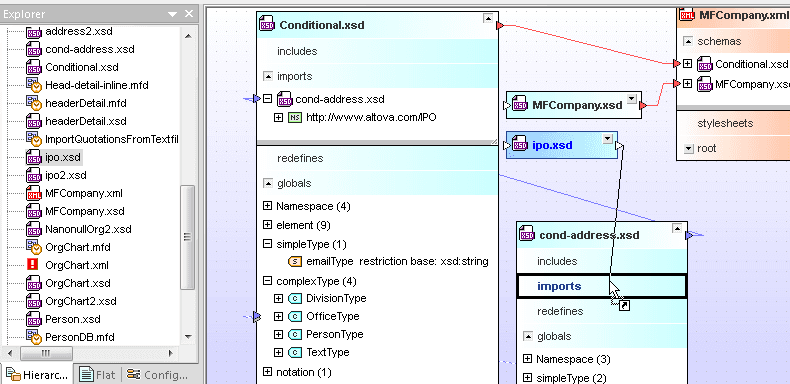Click PersonDB.mfd mapping file icon
The image size is (790, 384).
(x=34, y=337)
